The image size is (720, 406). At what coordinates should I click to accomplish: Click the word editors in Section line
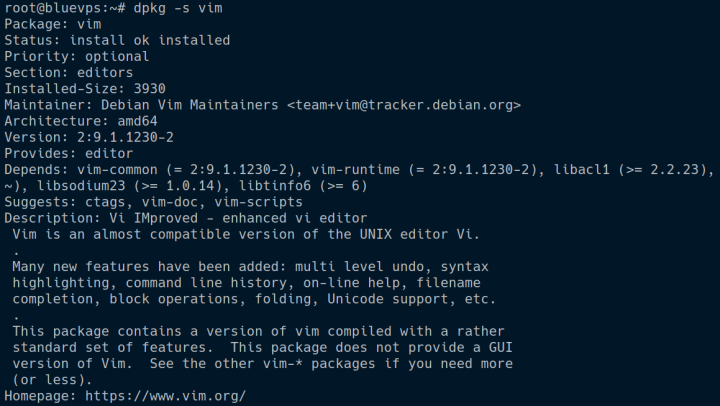tap(105, 73)
